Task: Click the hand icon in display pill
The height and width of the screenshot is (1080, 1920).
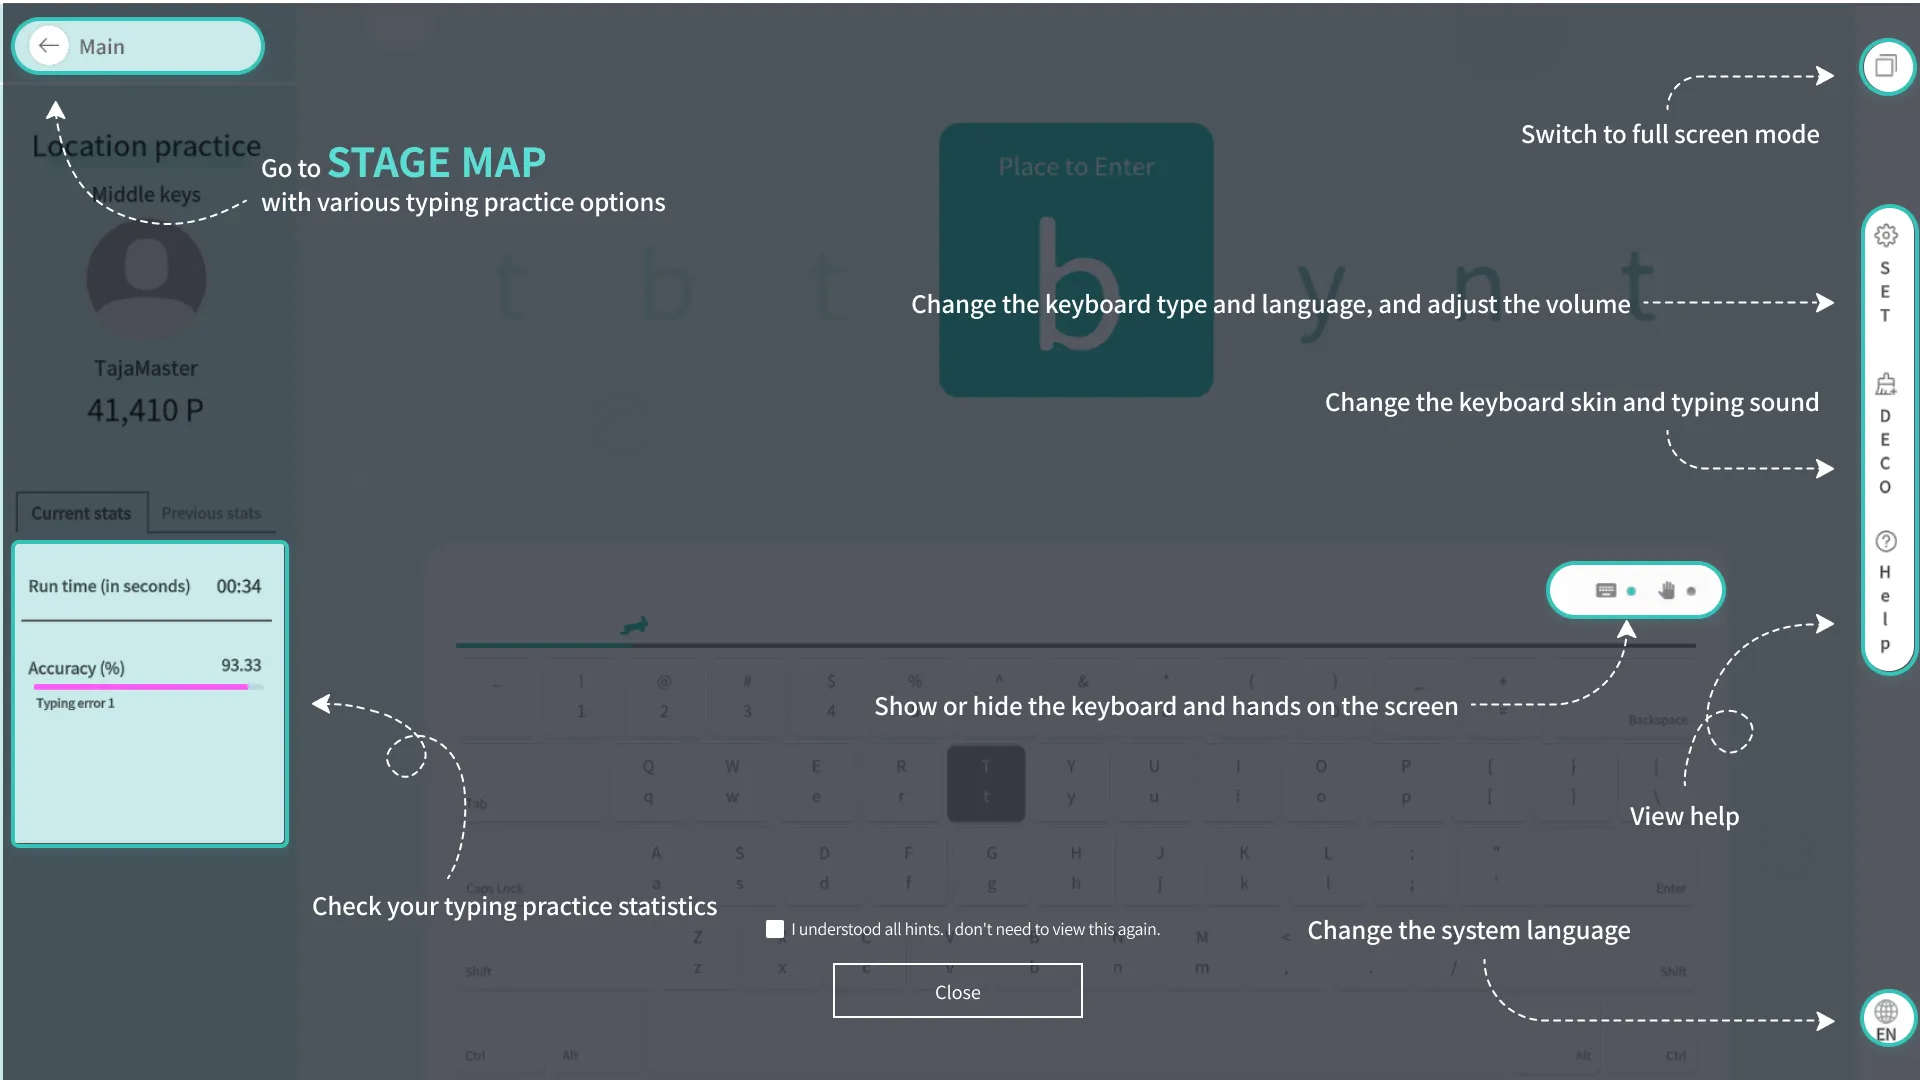Action: (x=1666, y=590)
